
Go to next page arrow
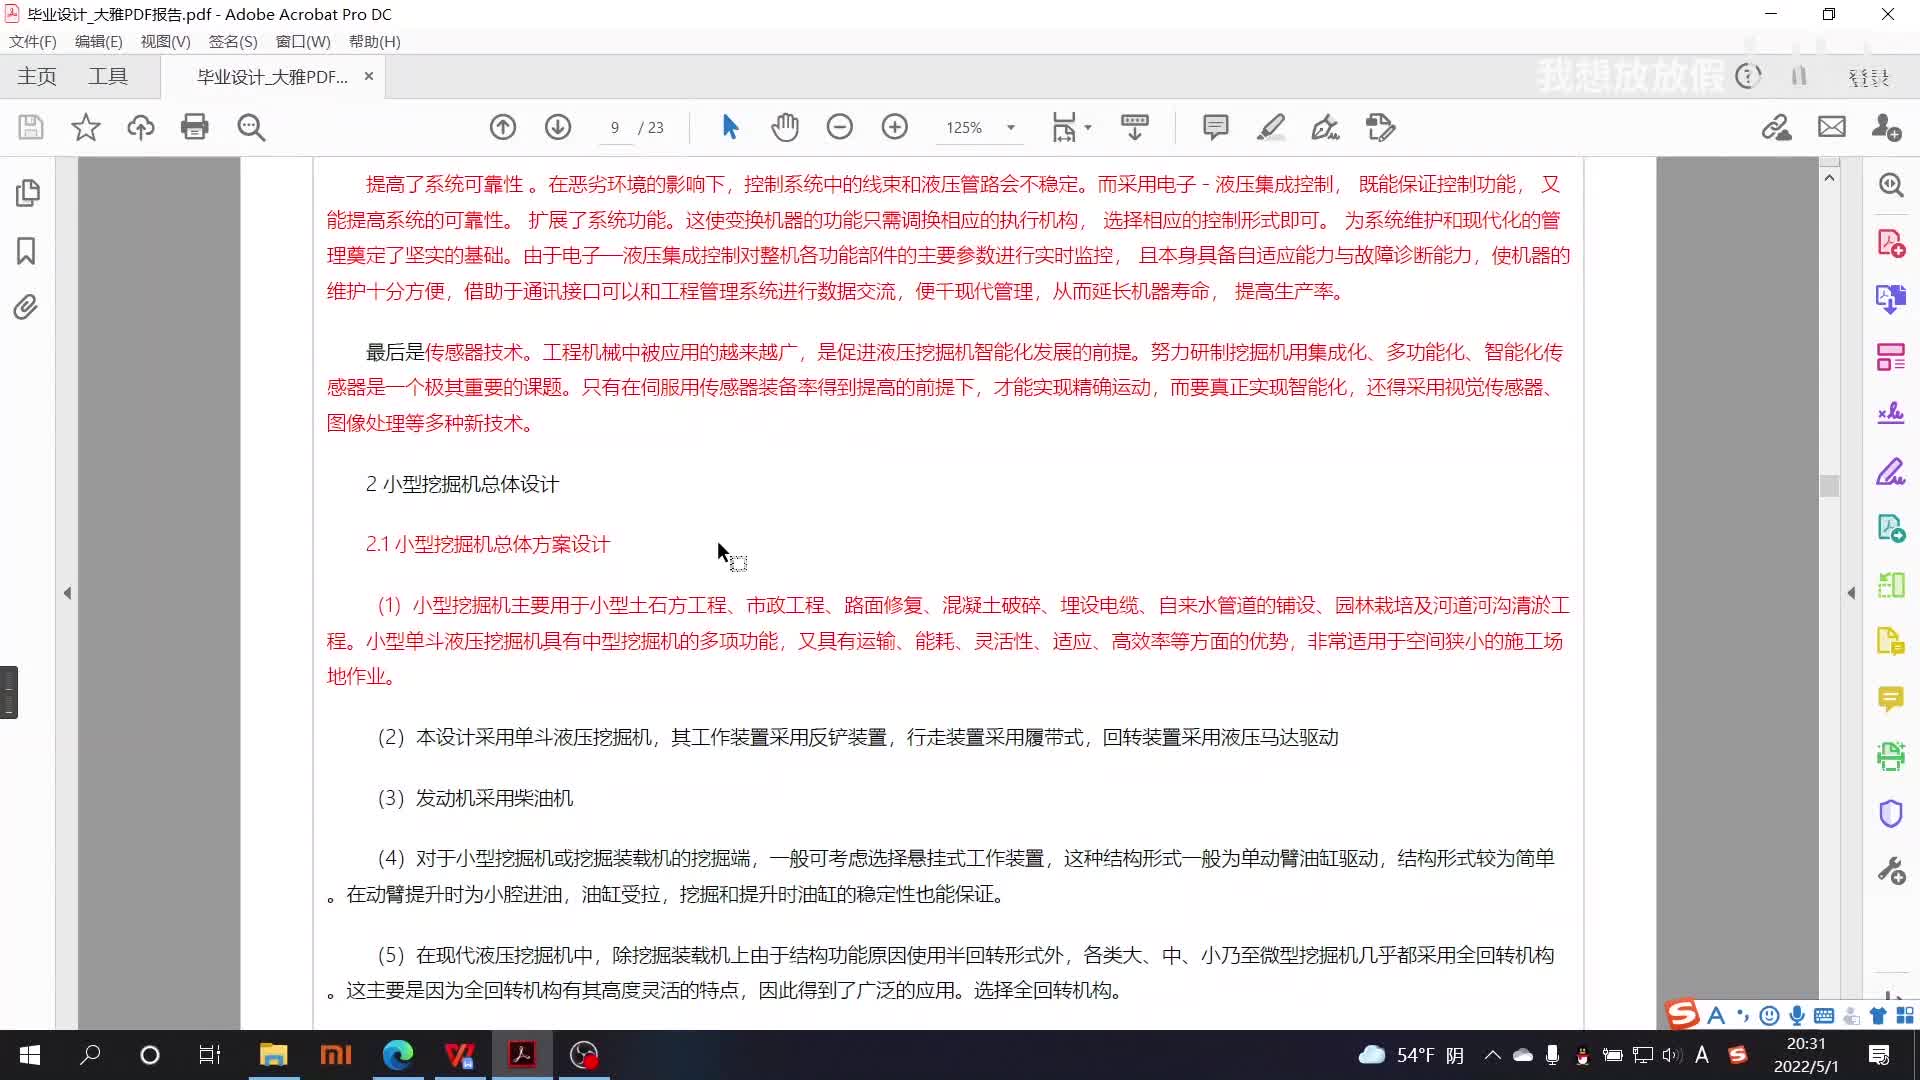pyautogui.click(x=558, y=127)
